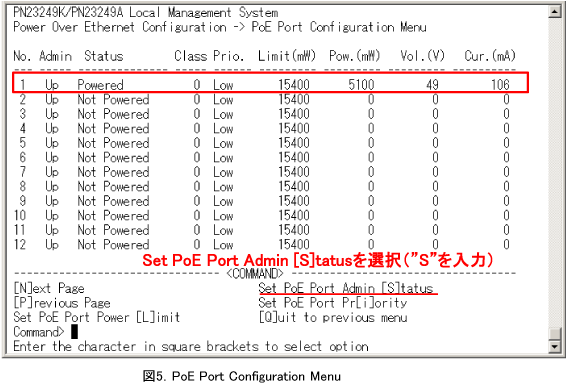The width and height of the screenshot is (566, 390).
Task: Select [Q]uit to previous menu
Action: (333, 317)
